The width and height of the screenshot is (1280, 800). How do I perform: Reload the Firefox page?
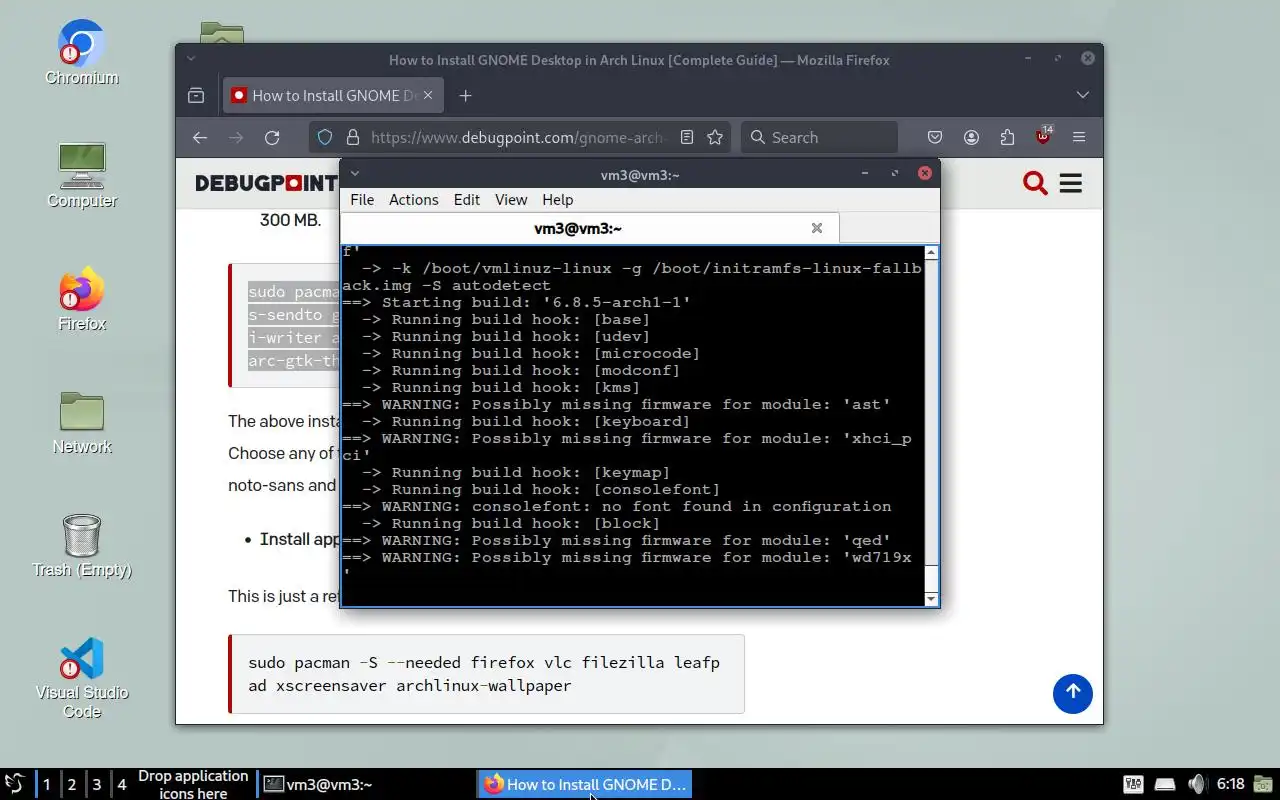272,137
